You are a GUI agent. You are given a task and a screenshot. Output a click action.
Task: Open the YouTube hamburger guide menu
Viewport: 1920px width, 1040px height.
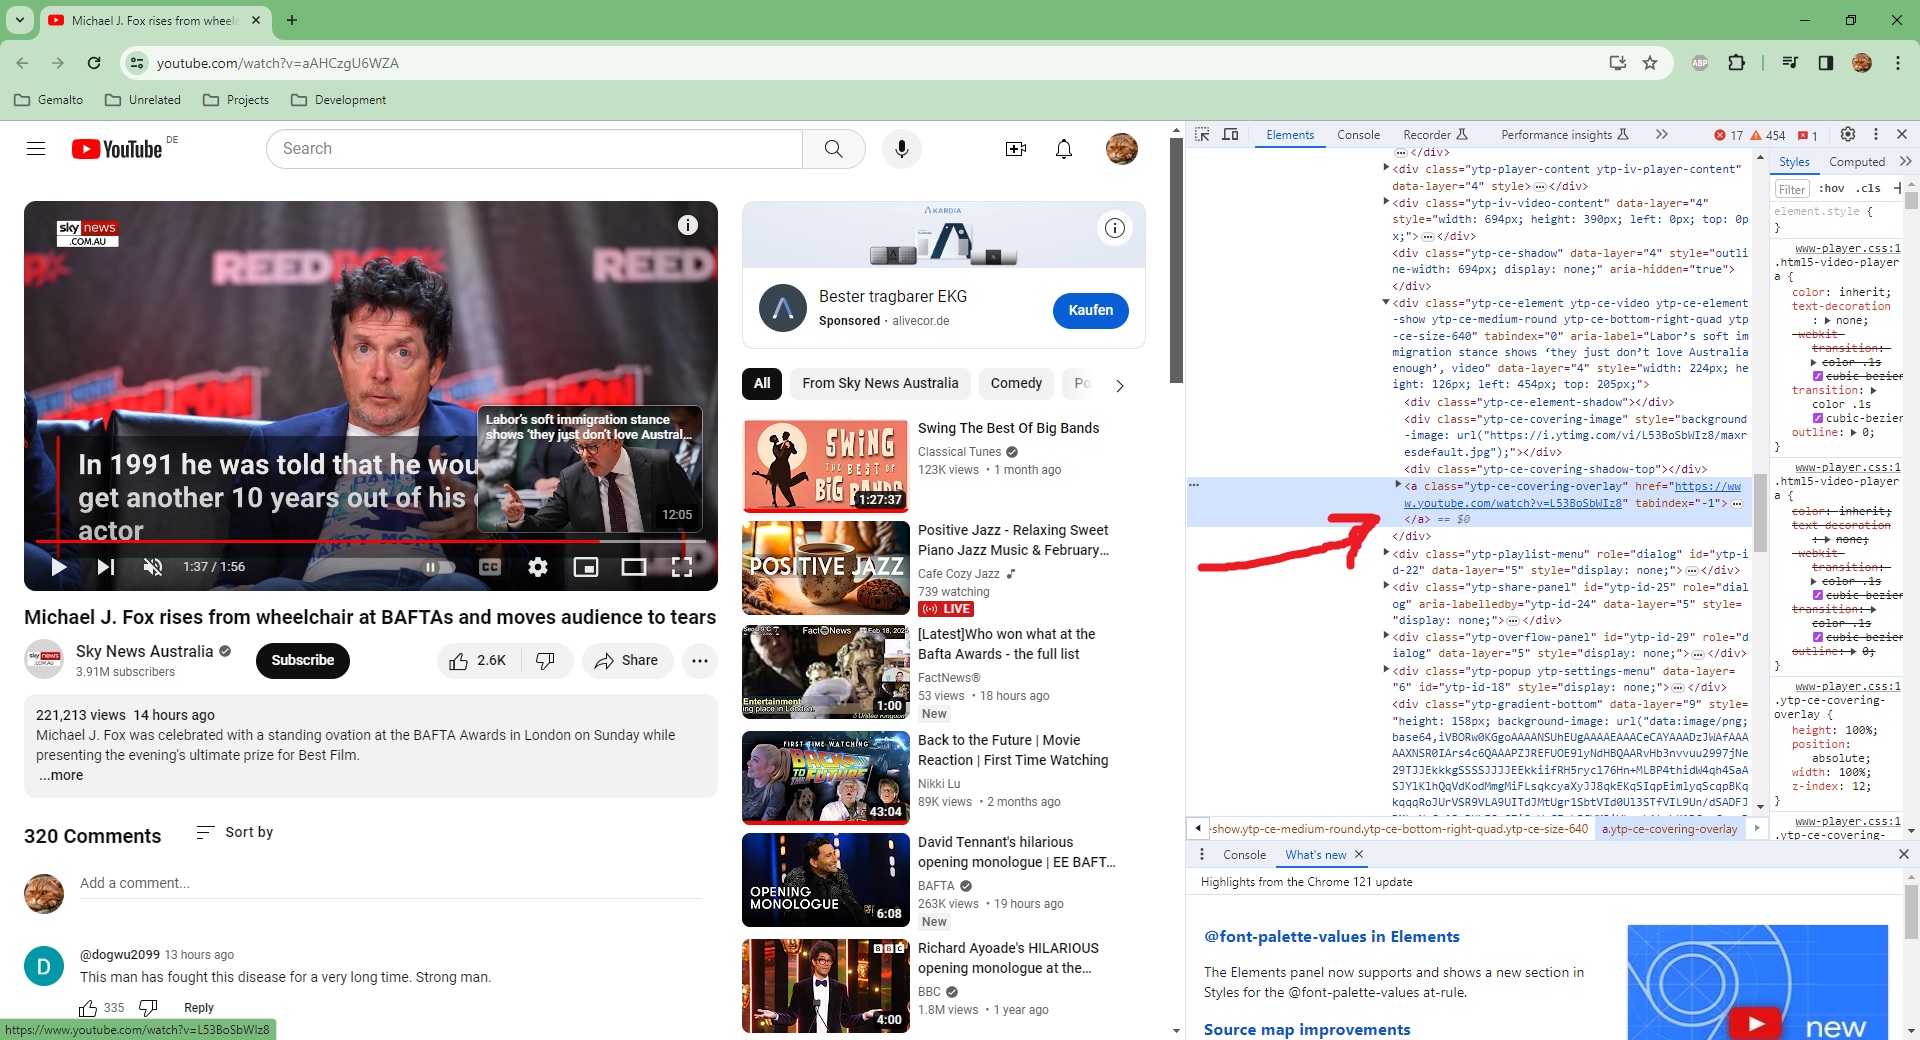[36, 149]
